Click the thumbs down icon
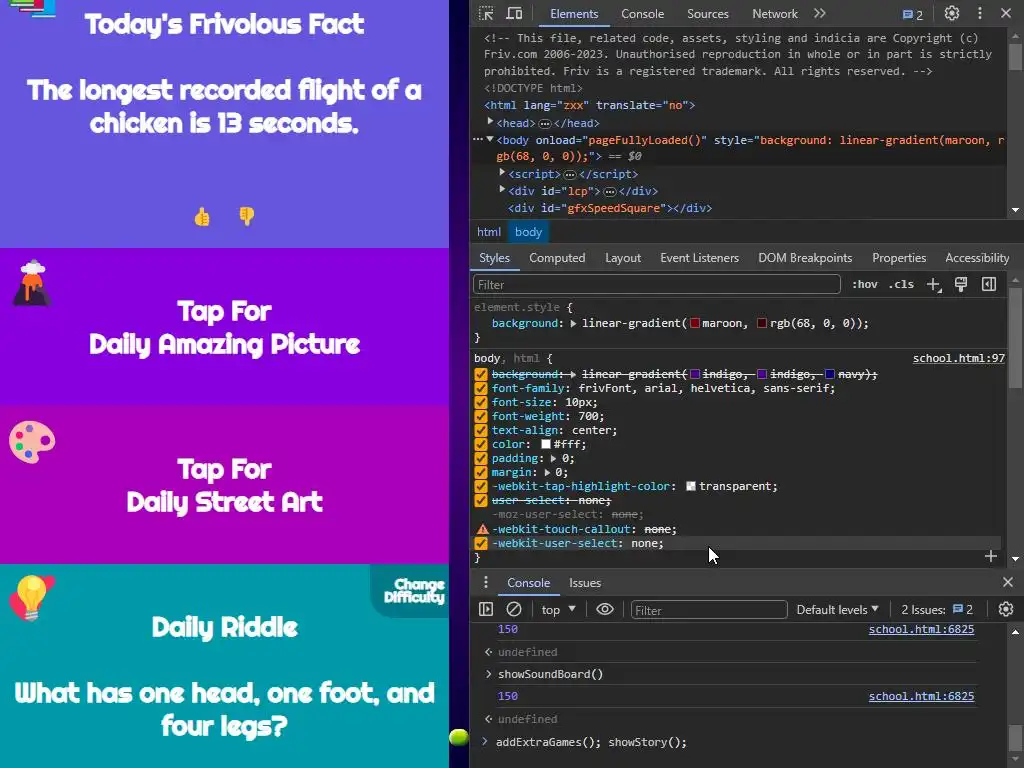Image resolution: width=1024 pixels, height=768 pixels. point(246,216)
